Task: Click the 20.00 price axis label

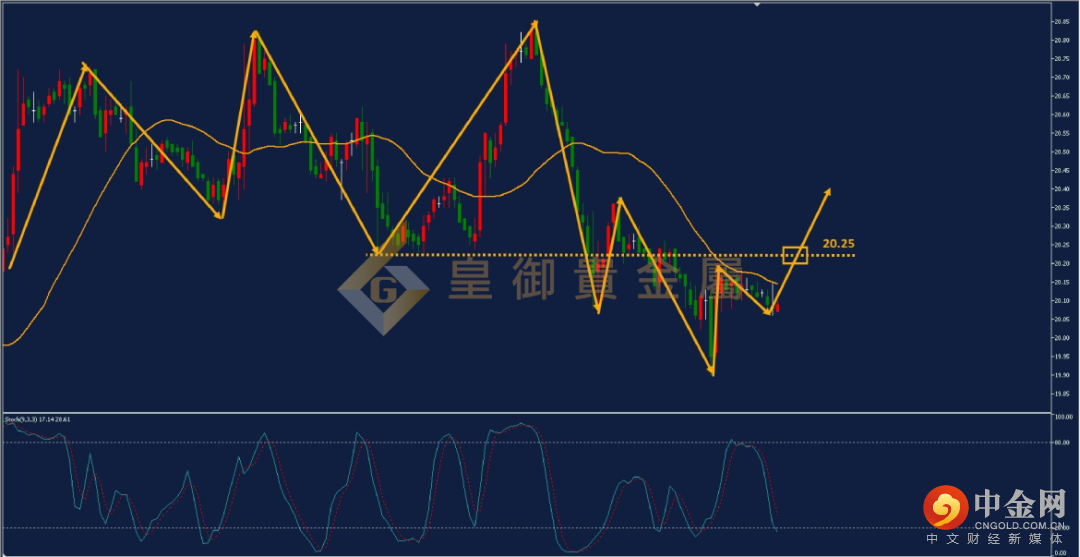Action: click(1061, 337)
